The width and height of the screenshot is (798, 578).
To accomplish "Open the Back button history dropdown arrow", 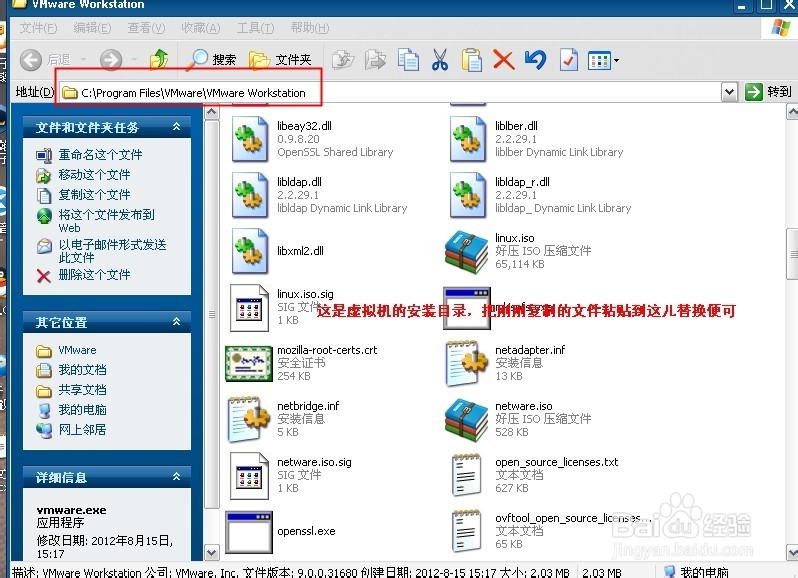I will click(83, 60).
